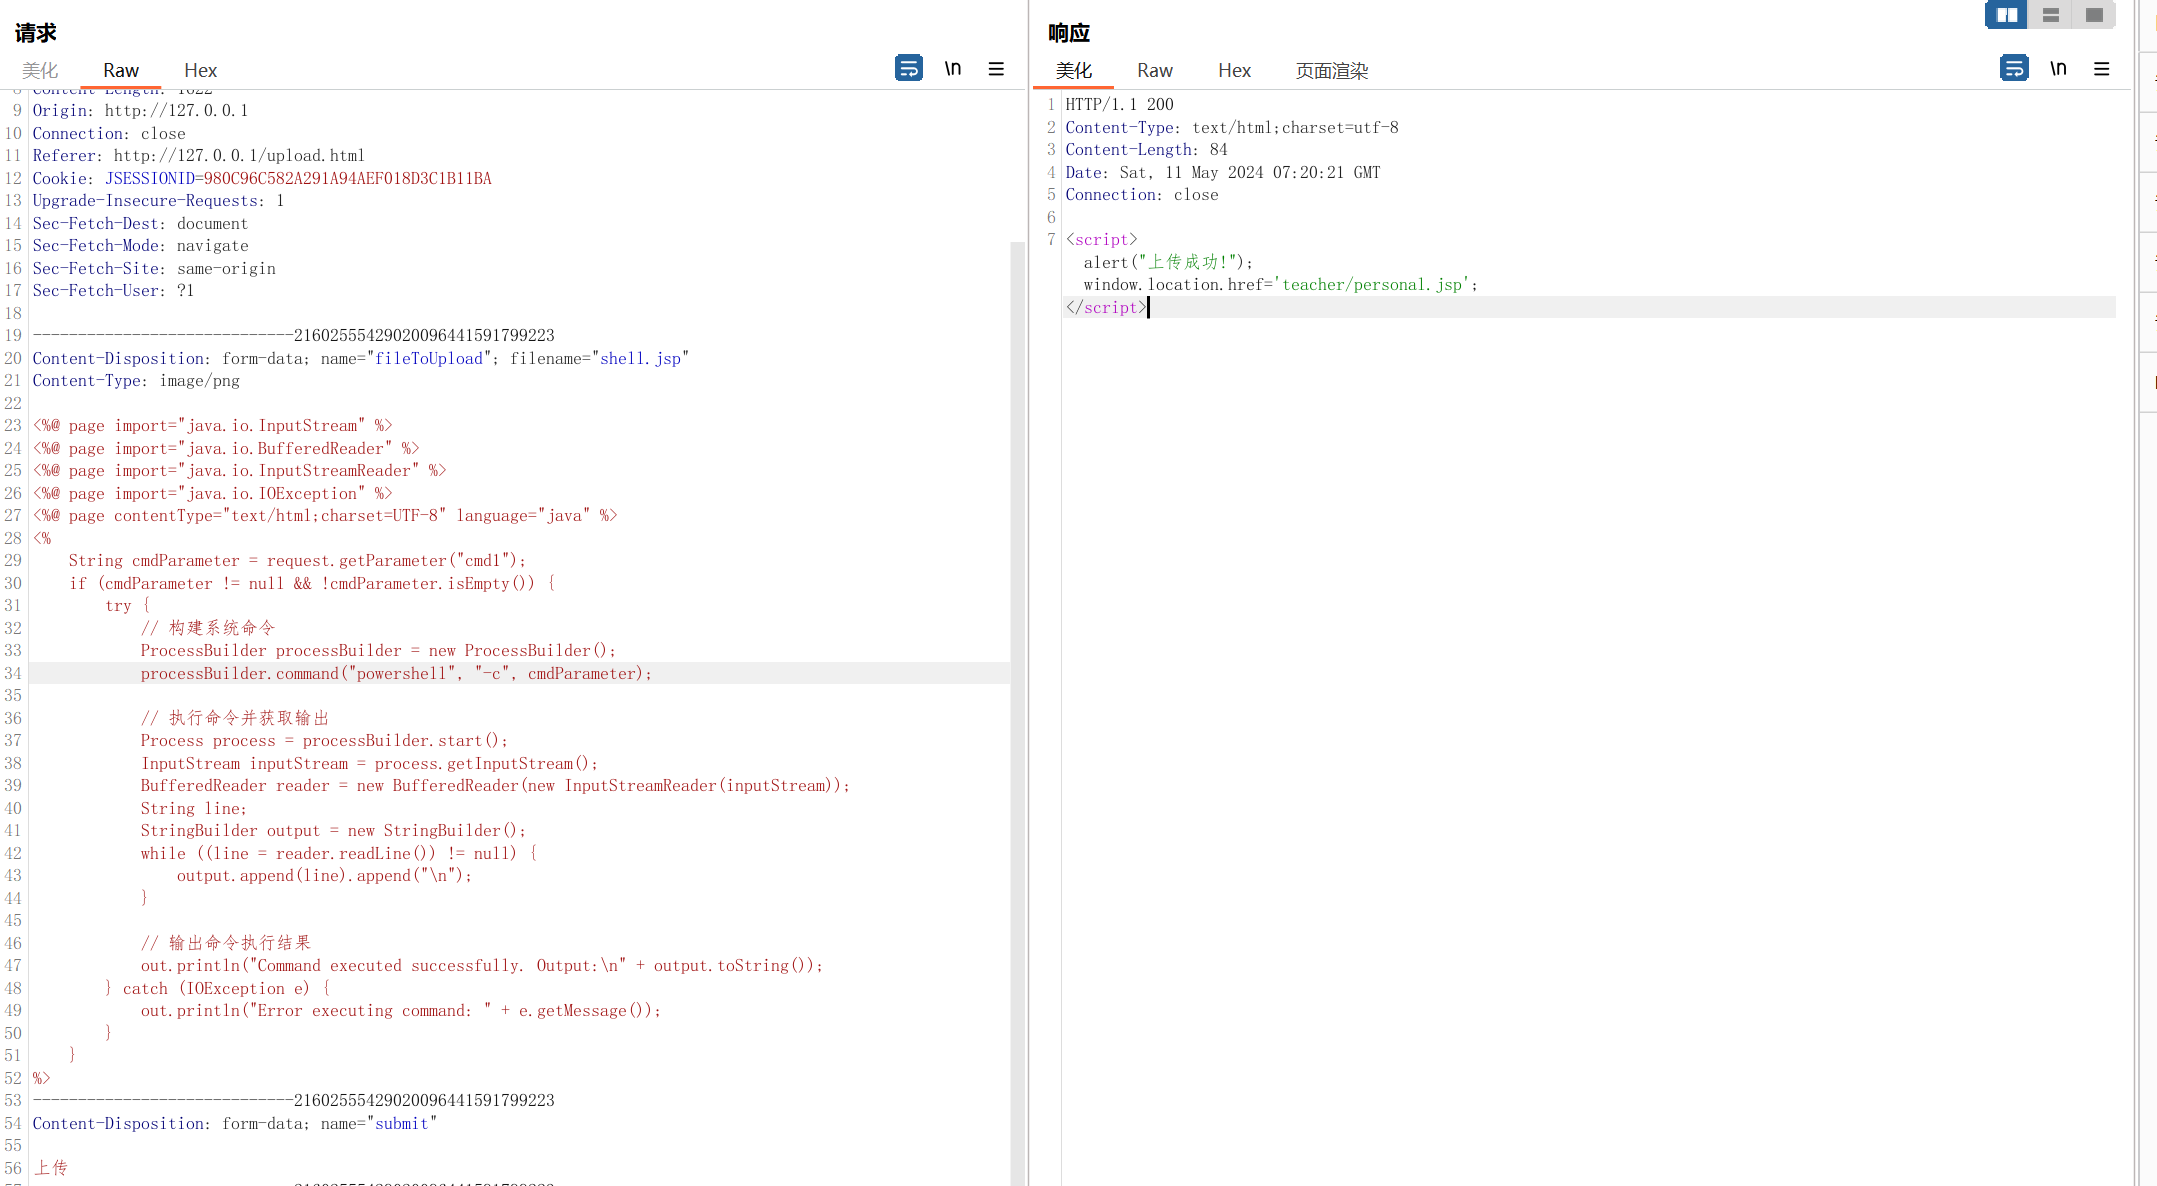This screenshot has height=1186, width=2157.
Task: Click the Sec-Fetch-Site: same-origin line
Action: pyautogui.click(x=154, y=268)
